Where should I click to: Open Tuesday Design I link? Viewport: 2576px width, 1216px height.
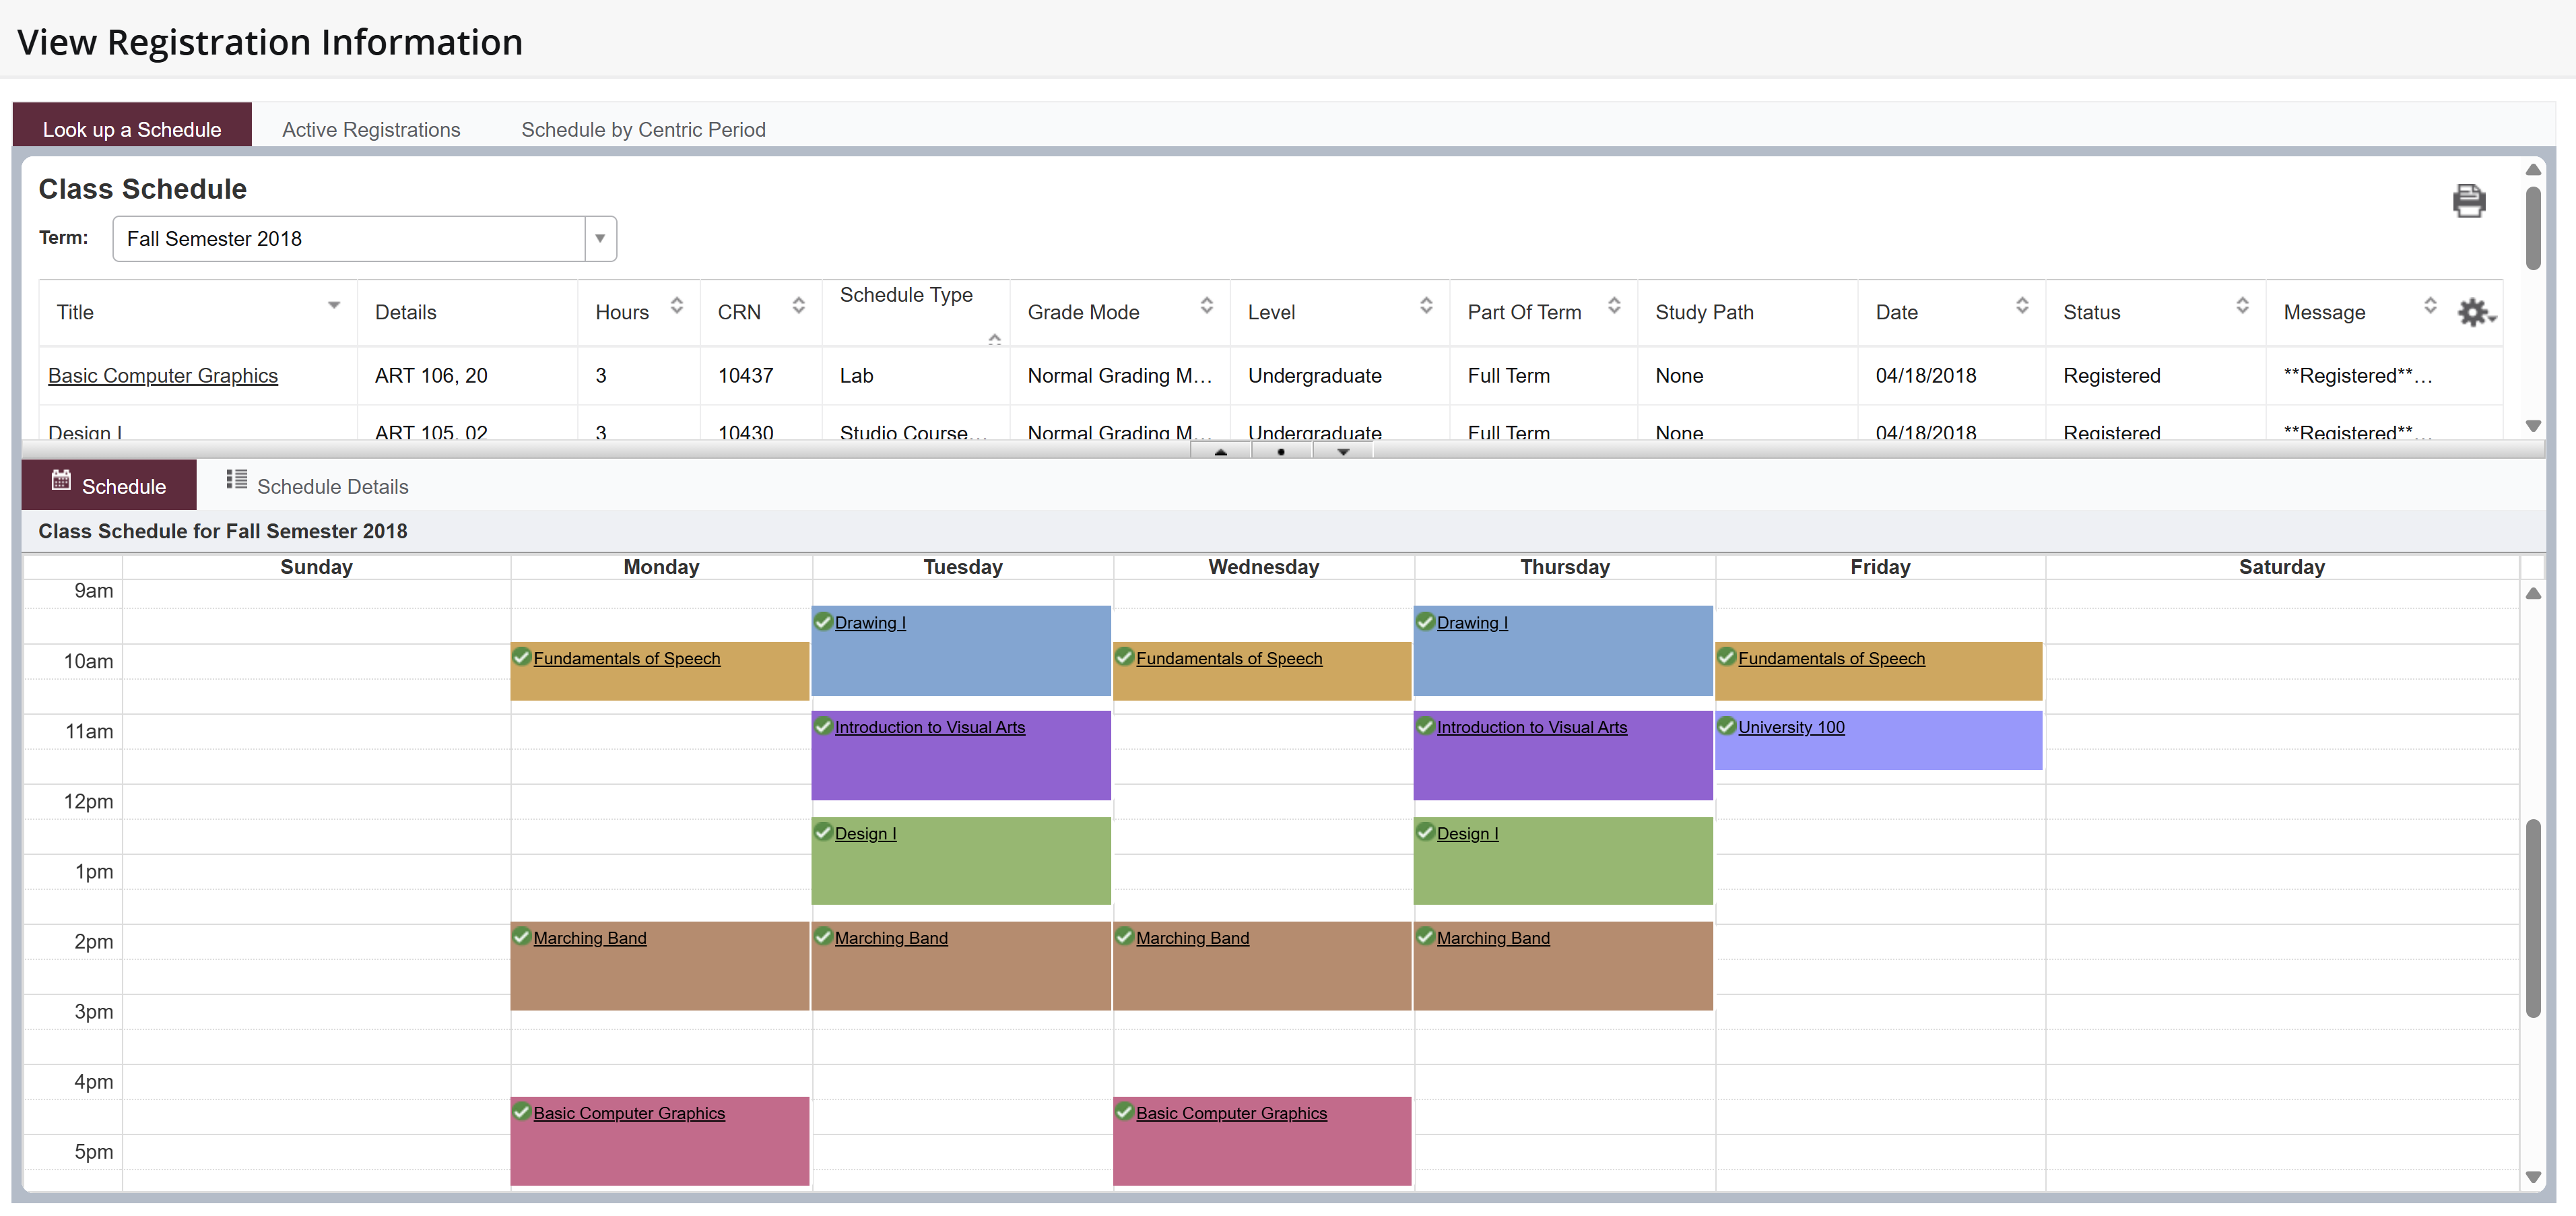[865, 833]
